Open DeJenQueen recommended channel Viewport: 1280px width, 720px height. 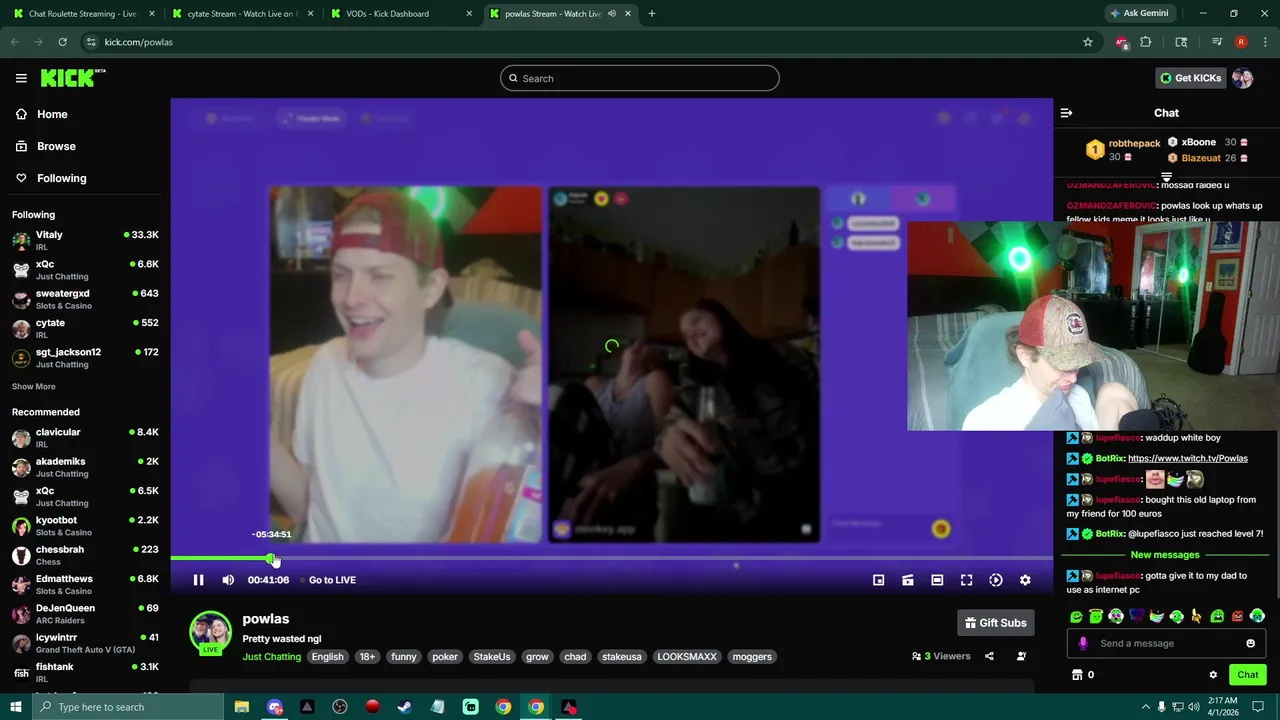pyautogui.click(x=85, y=613)
